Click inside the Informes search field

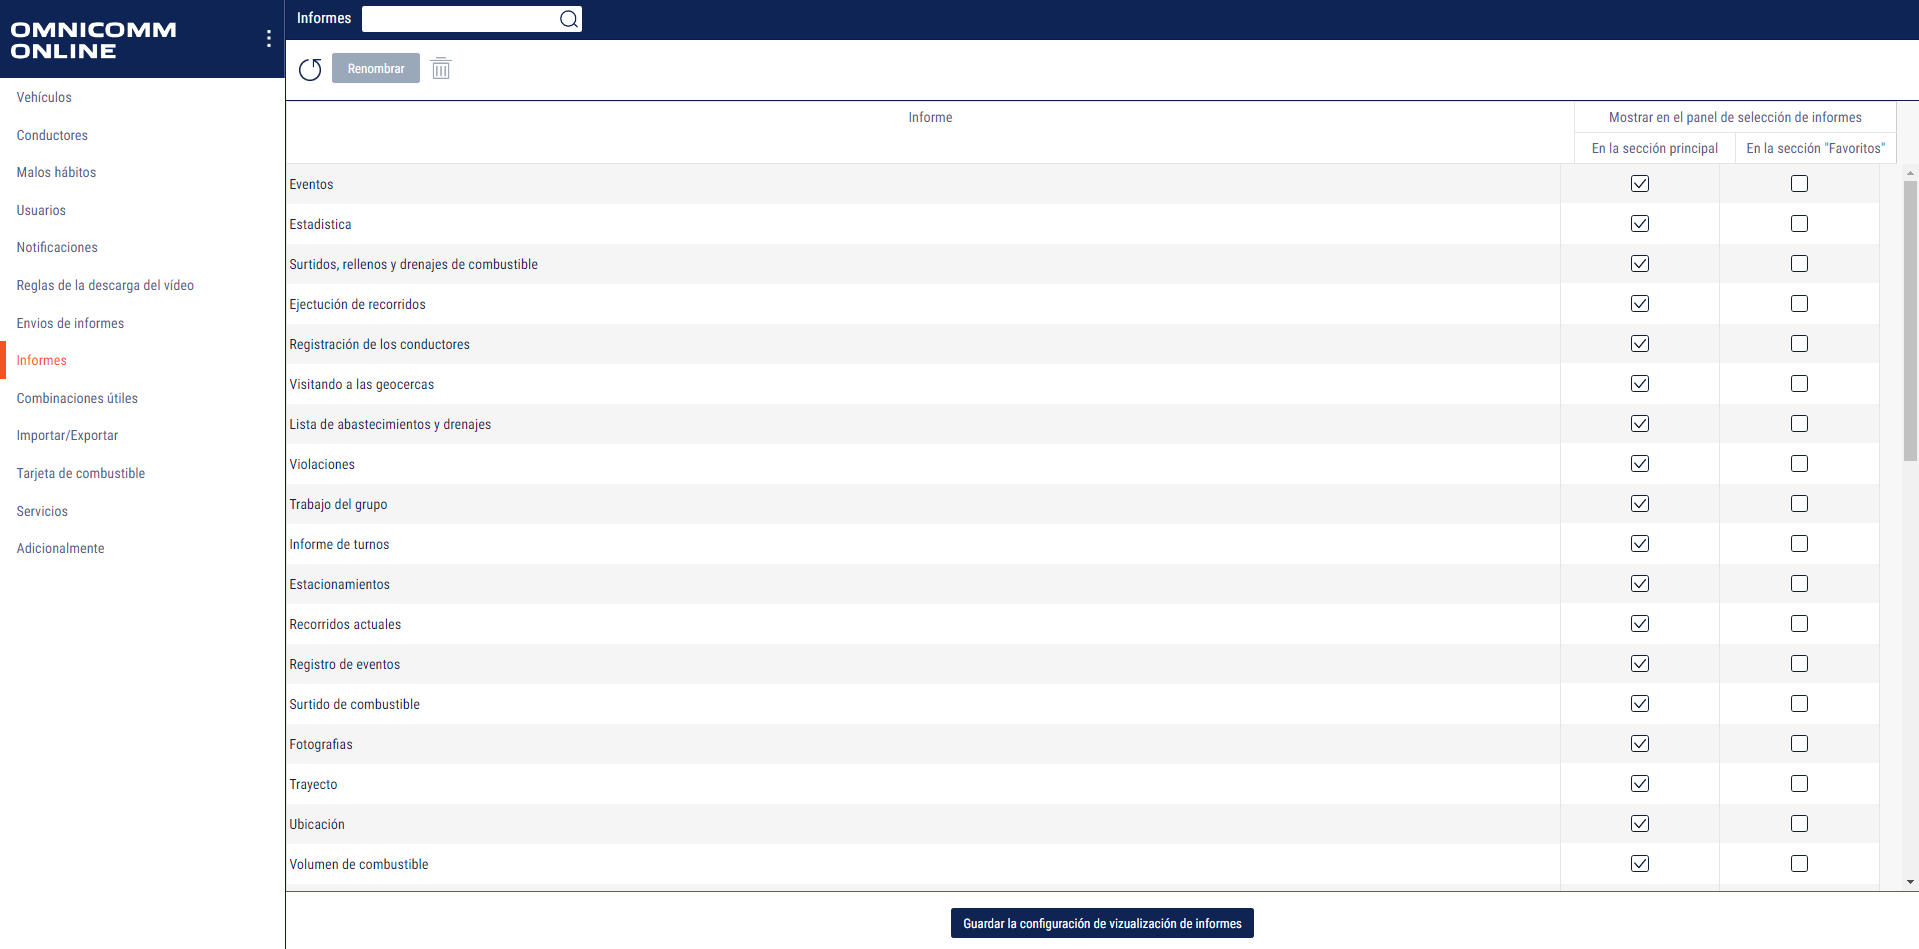click(460, 18)
